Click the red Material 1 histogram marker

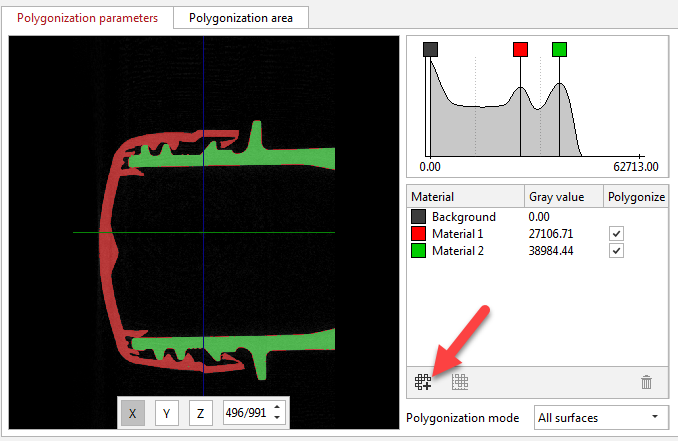[521, 49]
